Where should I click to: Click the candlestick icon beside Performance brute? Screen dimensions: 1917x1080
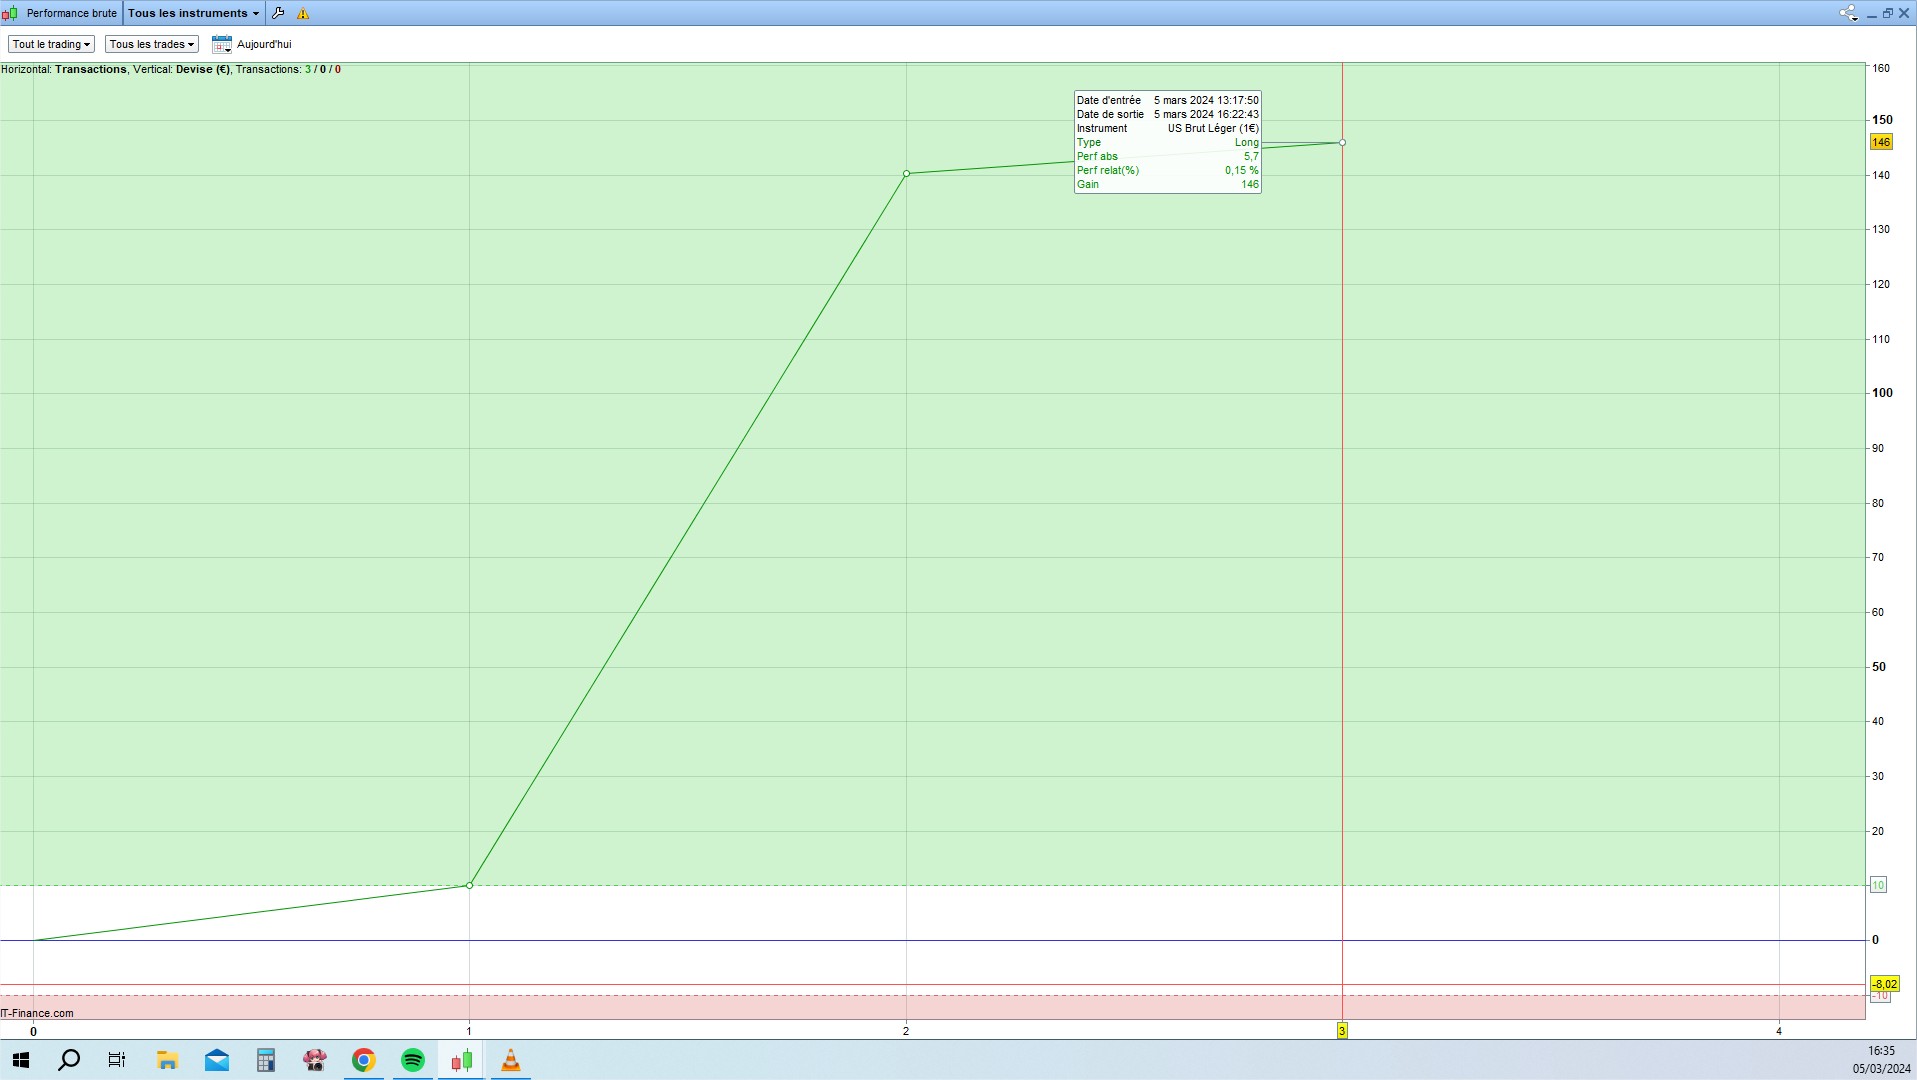[x=11, y=13]
